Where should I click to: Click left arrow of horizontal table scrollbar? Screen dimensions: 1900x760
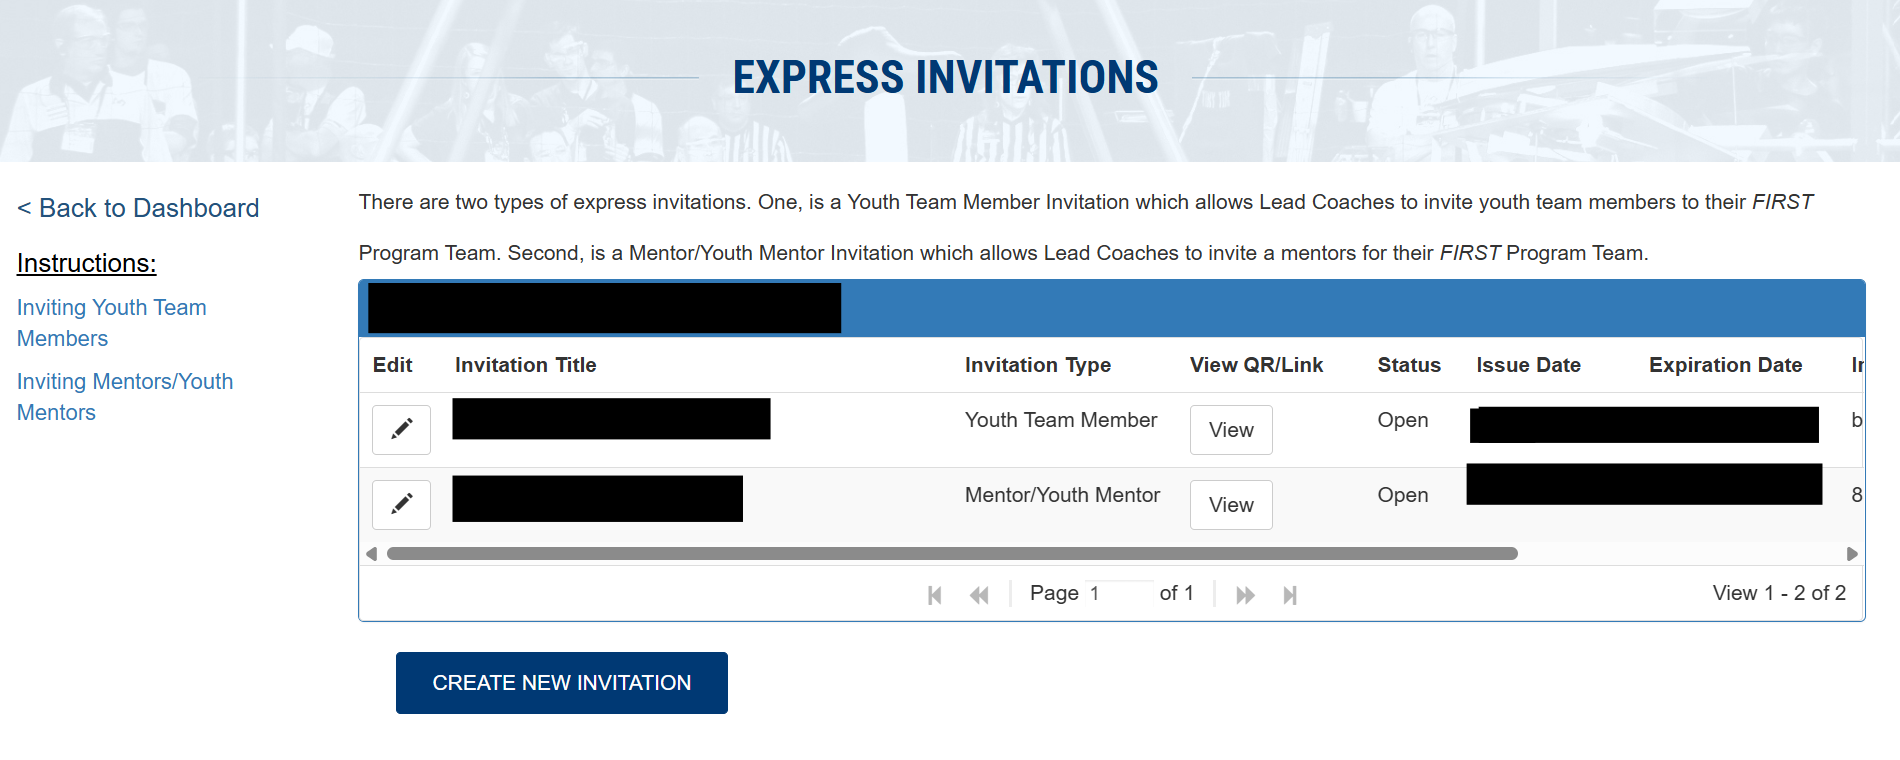(x=372, y=554)
